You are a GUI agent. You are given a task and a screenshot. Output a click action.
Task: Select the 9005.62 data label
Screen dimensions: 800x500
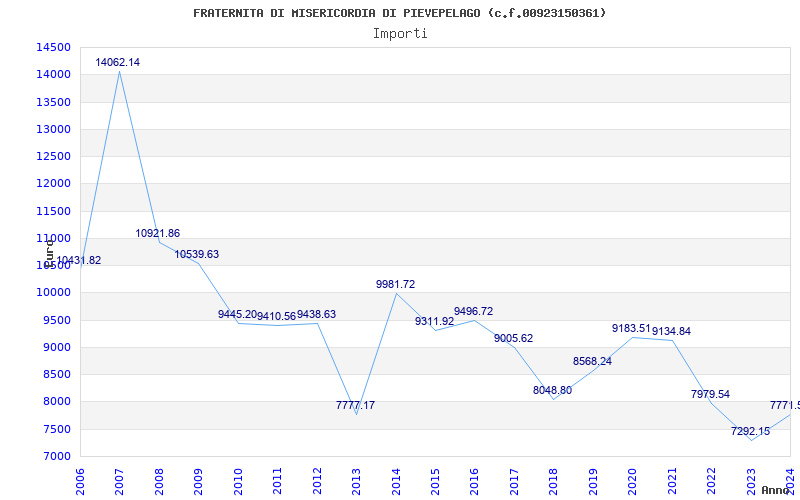point(513,338)
